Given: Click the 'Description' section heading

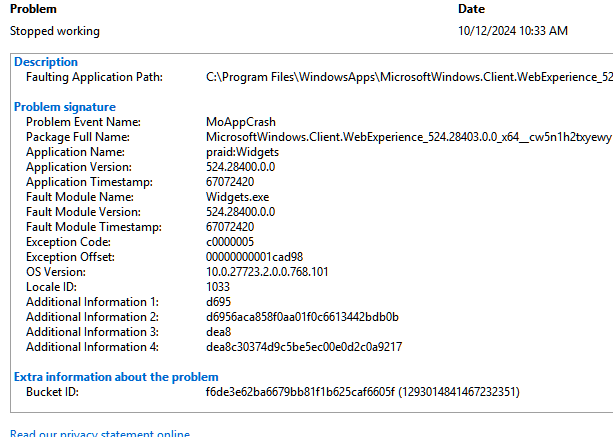Looking at the screenshot, I should click(x=46, y=62).
